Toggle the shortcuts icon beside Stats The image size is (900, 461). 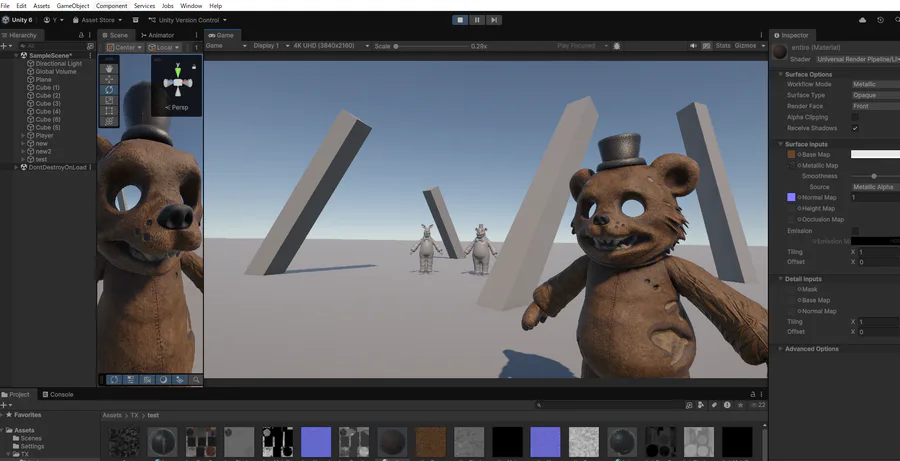(706, 46)
